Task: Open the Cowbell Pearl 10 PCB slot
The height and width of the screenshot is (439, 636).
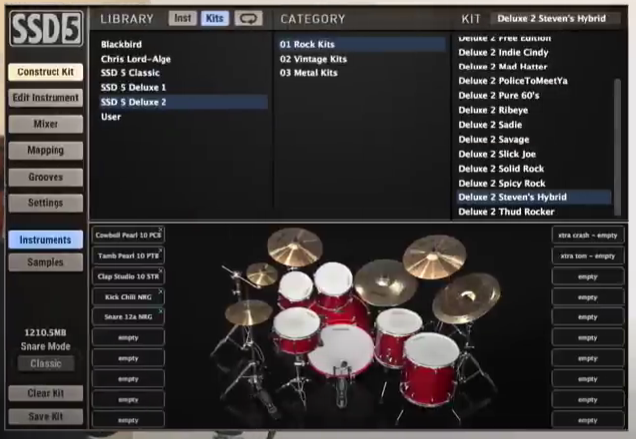Action: 128,235
